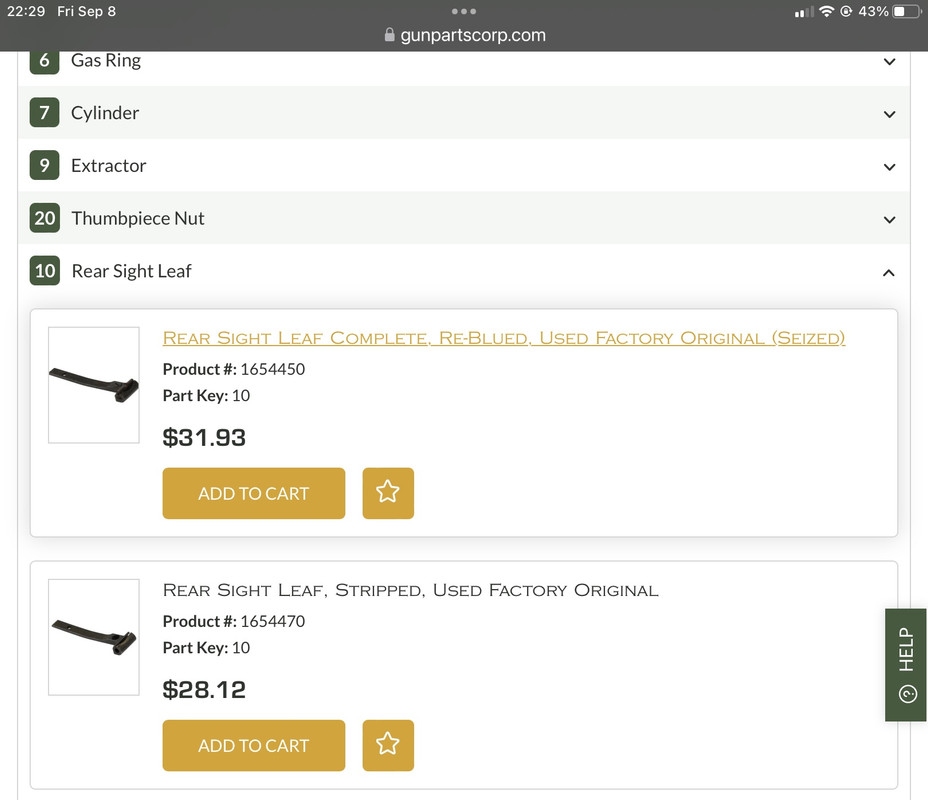Screen dimensions: 928x800
Task: Expand the Cylinder section chevron
Action: pos(889,114)
